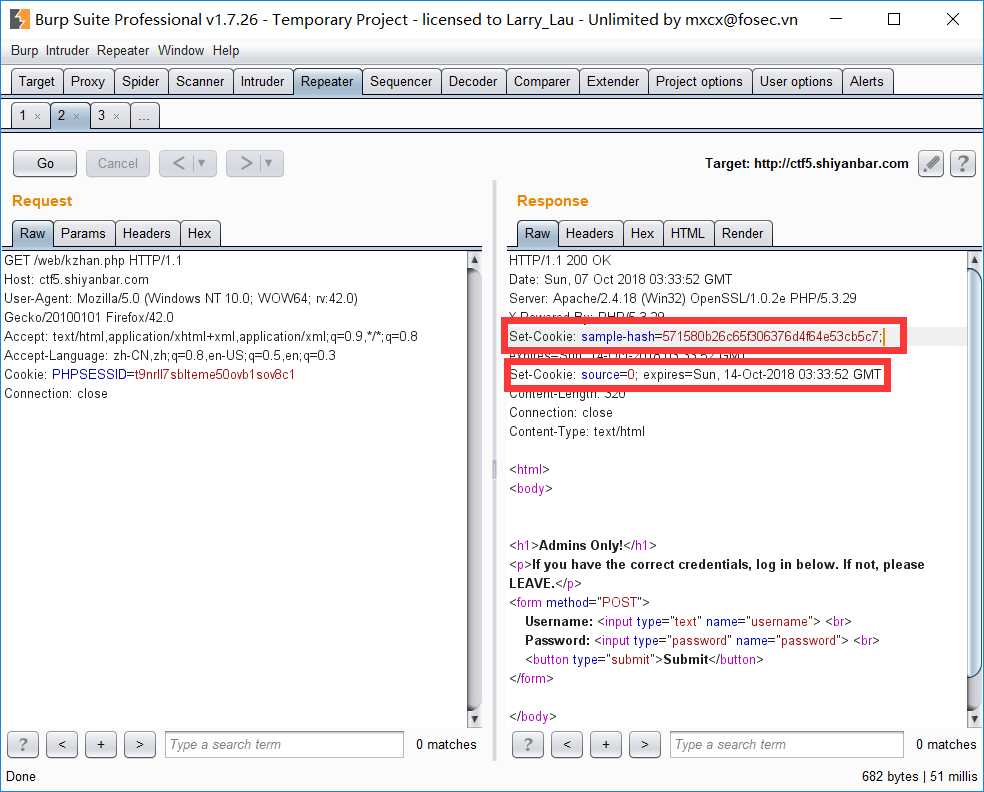The width and height of the screenshot is (984, 792).
Task: Show response Hex view
Action: pyautogui.click(x=643, y=233)
